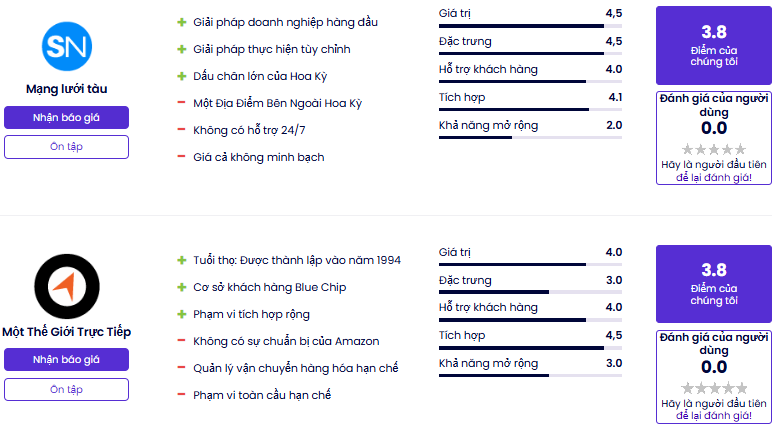This screenshot has width=775, height=428.
Task: Click Ôn tập button under Mạng lưới tàu
Action: (66, 147)
